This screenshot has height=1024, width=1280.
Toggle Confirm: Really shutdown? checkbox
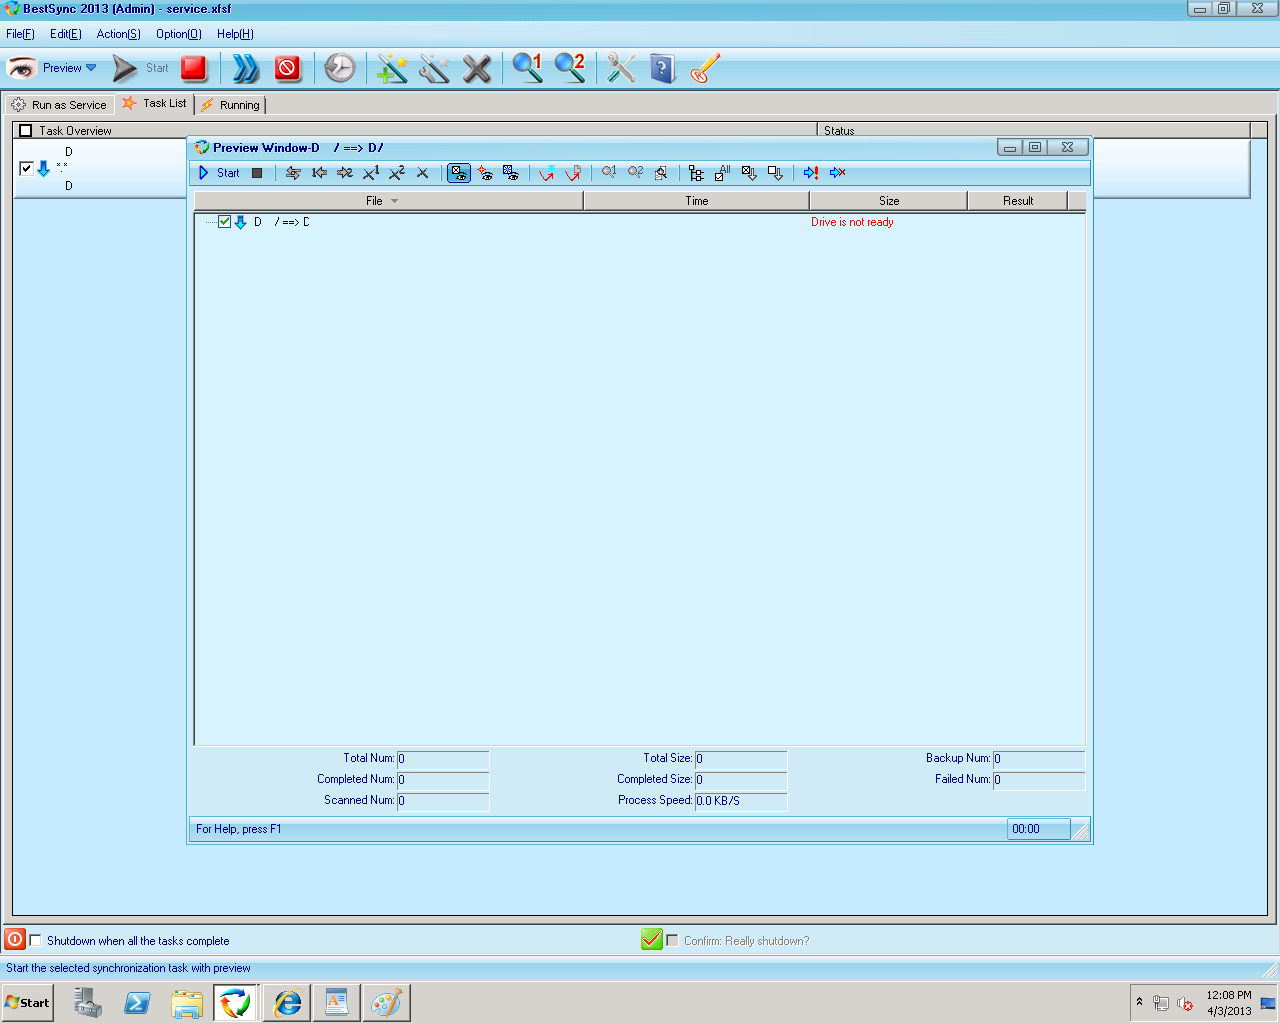click(672, 941)
